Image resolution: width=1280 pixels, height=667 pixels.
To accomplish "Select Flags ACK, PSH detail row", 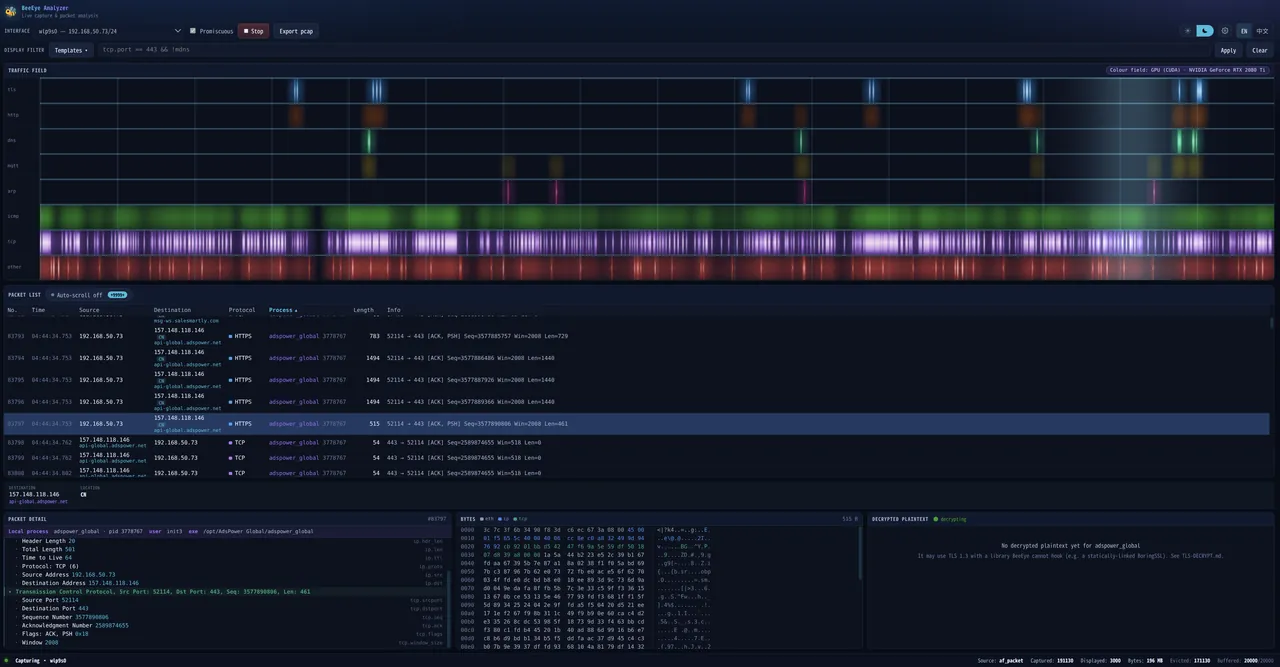I will point(226,634).
